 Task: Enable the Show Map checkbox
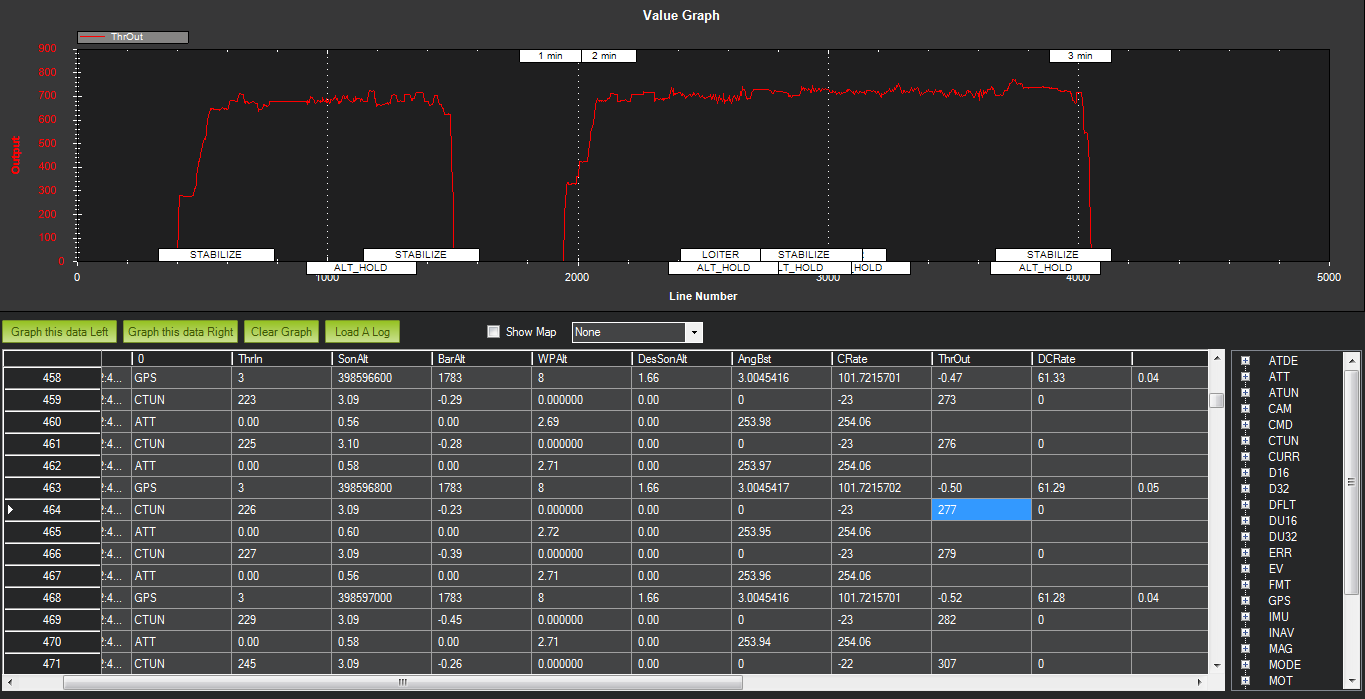point(493,332)
